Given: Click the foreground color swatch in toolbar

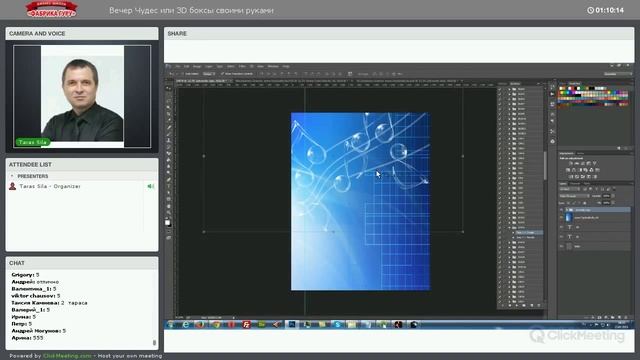Looking at the screenshot, I should coord(167,222).
